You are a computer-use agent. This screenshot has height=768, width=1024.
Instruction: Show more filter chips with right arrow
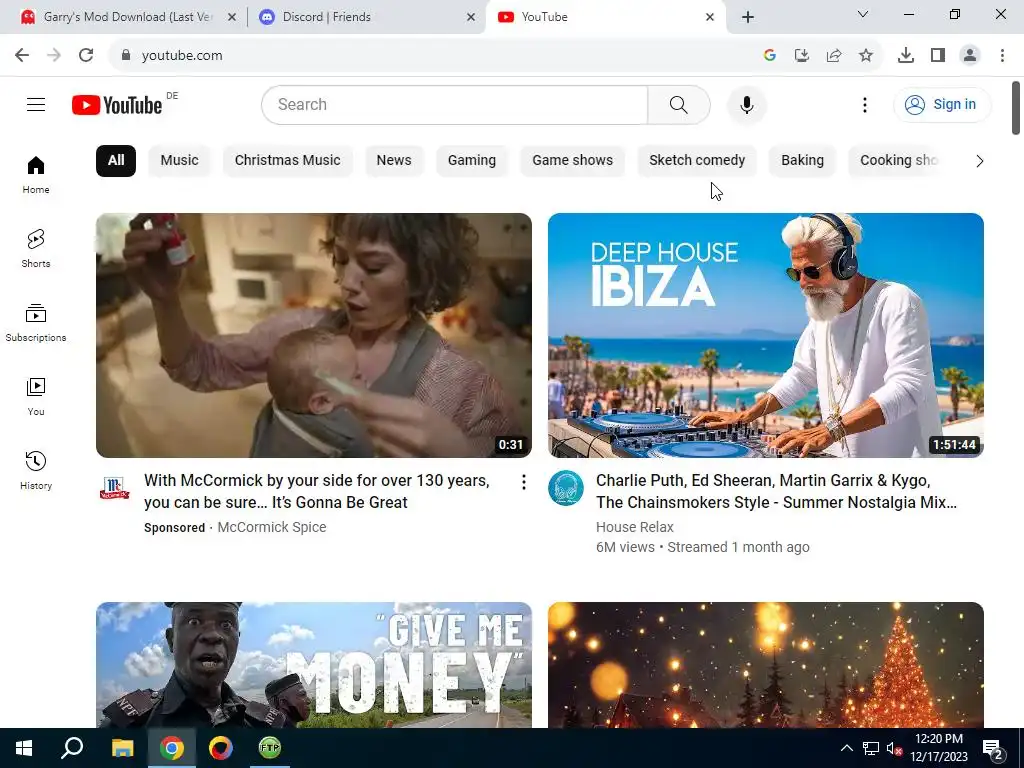(979, 161)
